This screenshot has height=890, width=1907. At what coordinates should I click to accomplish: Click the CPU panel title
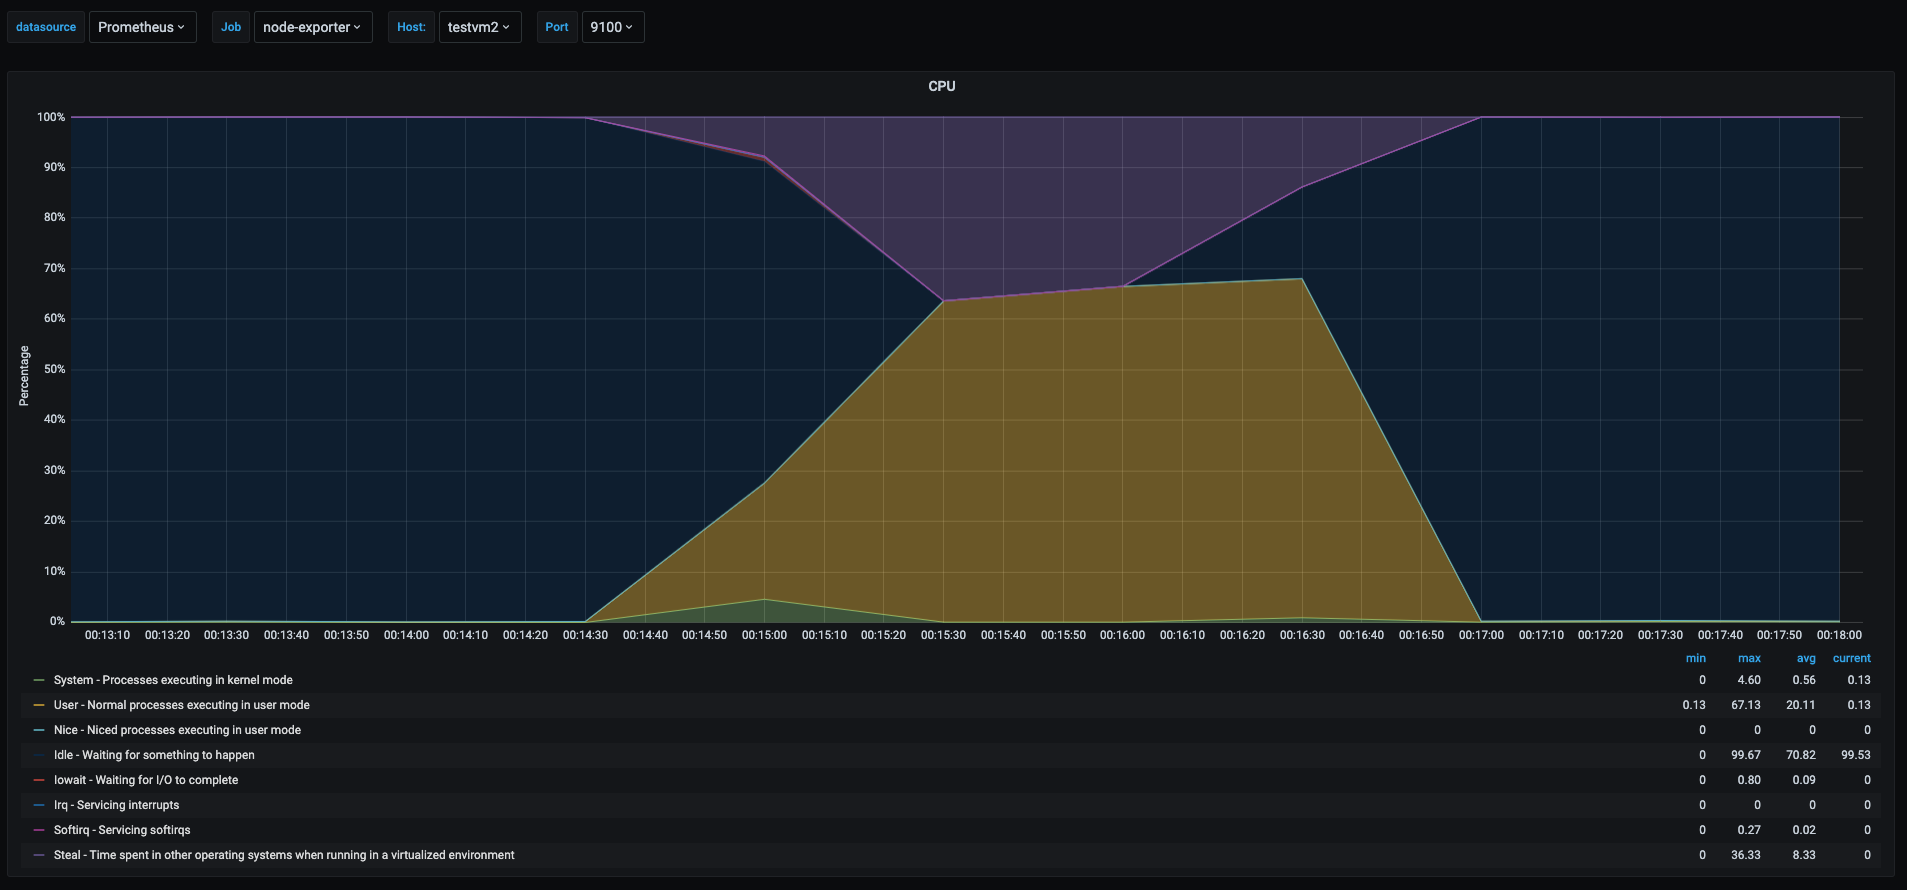point(941,86)
